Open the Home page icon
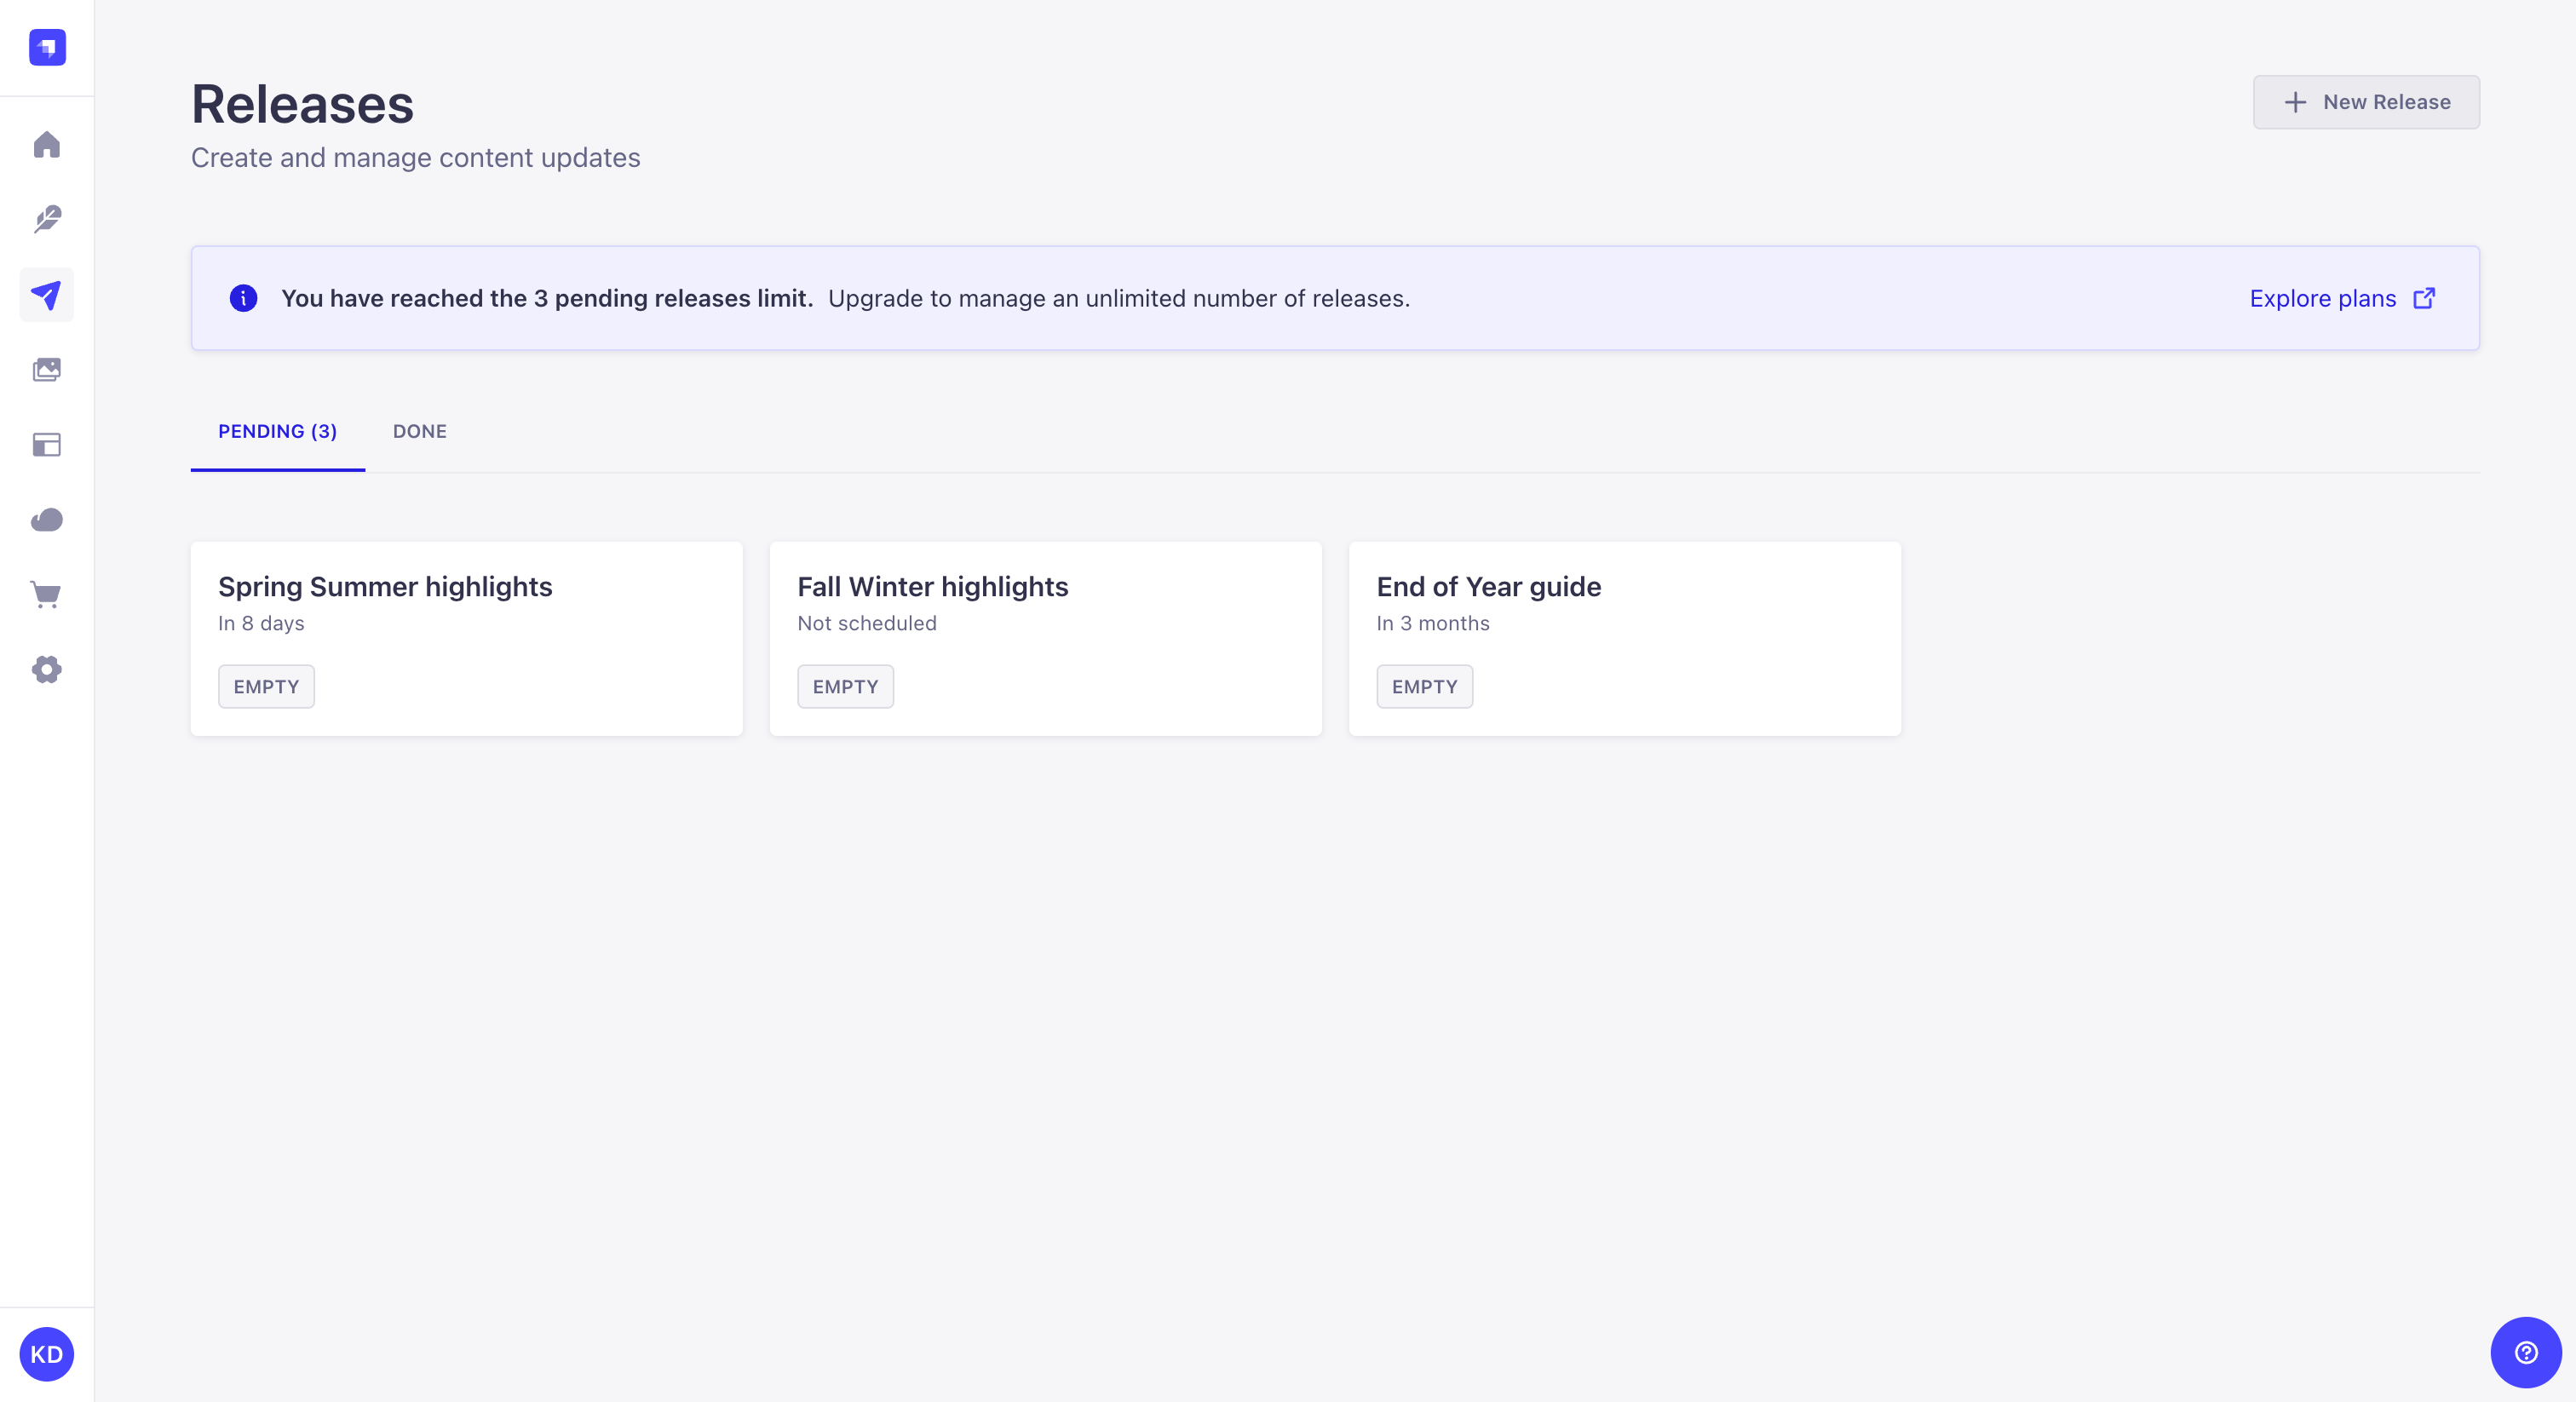Screen dimensions: 2576x1402 [x=47, y=145]
